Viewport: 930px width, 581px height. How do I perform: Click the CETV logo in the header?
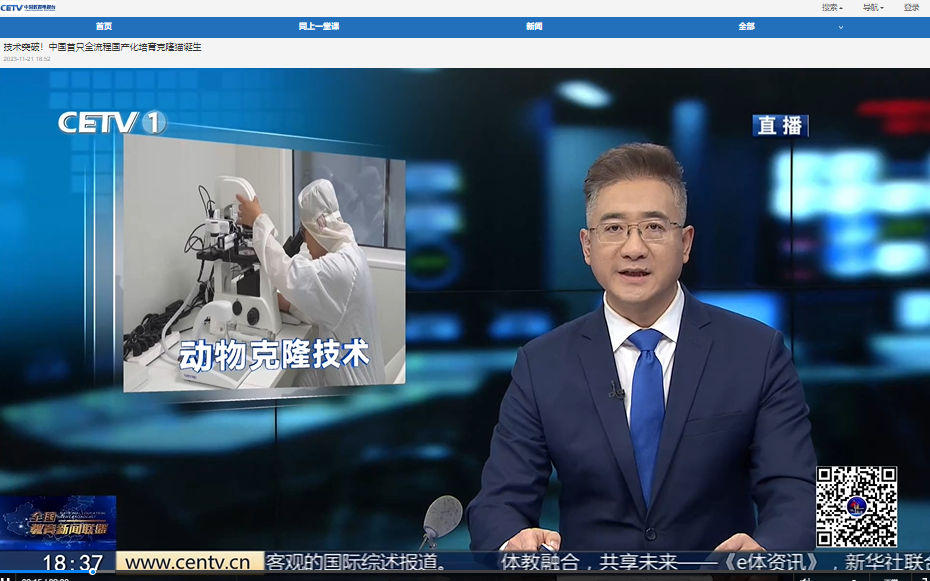[x=28, y=8]
